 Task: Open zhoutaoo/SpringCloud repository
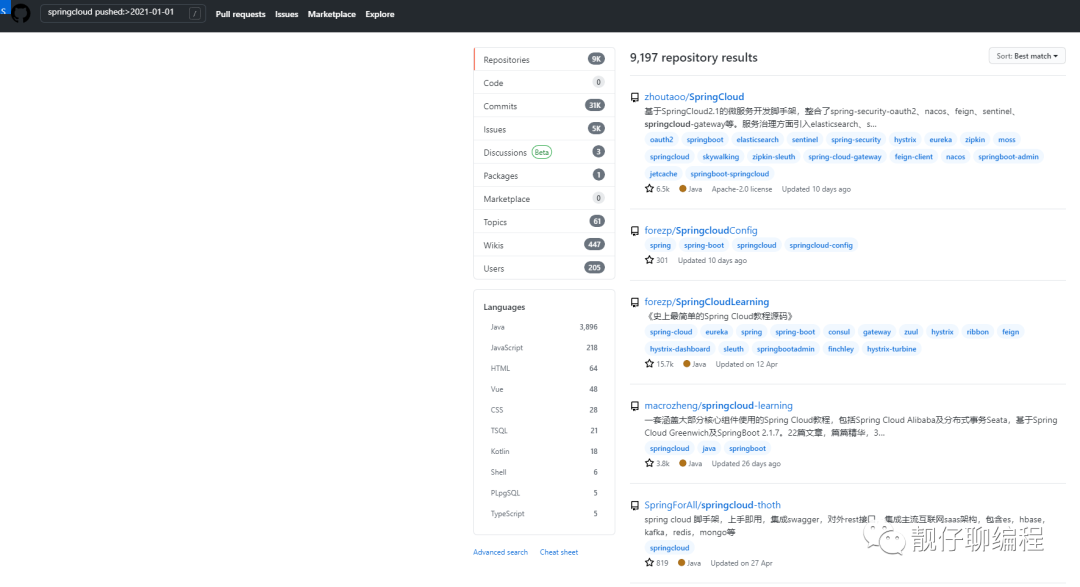[694, 96]
